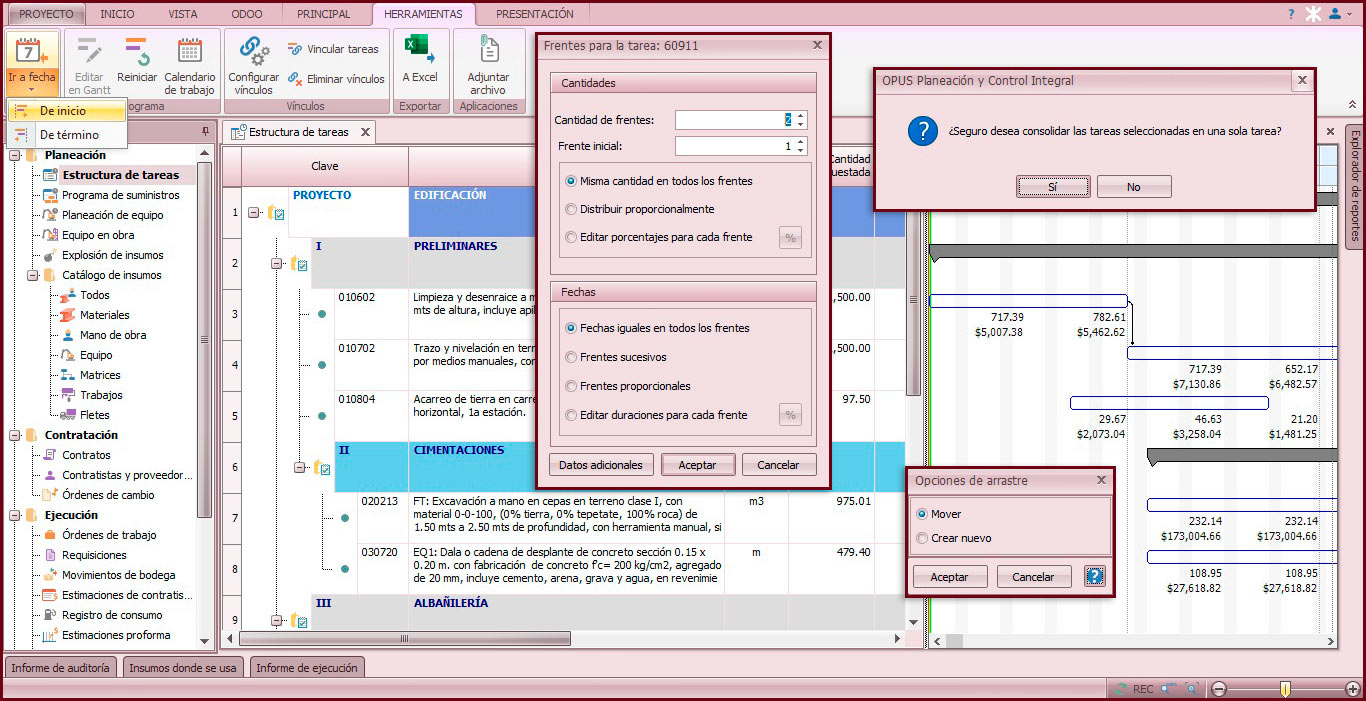Viewport: 1366px width, 701px height.
Task: Select Fletes in the insumos tree
Action: pos(95,415)
